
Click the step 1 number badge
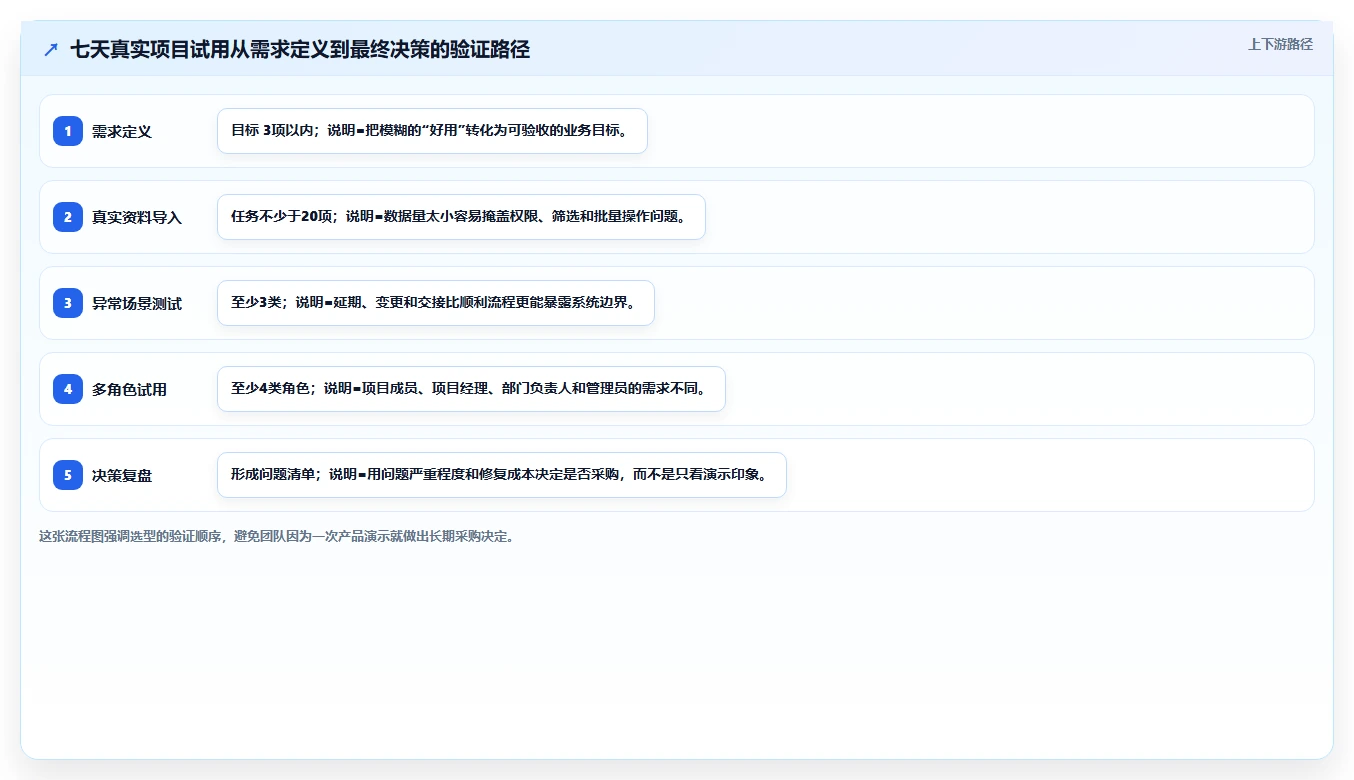point(68,131)
